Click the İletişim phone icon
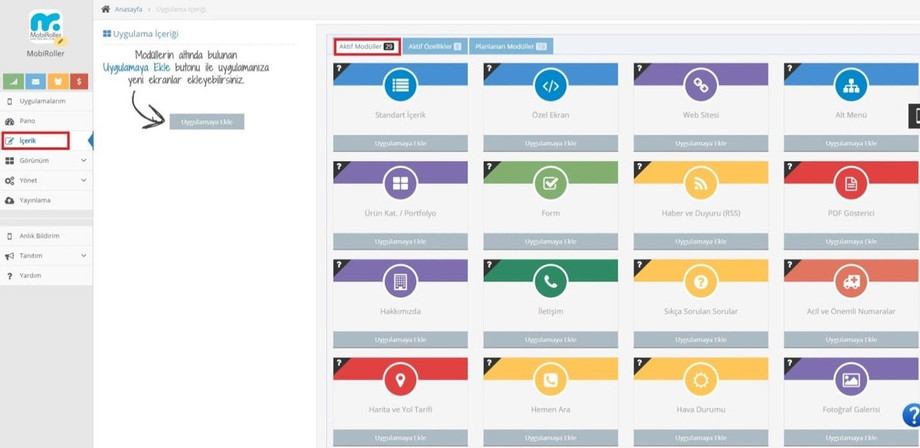The width and height of the screenshot is (920, 448). click(550, 282)
